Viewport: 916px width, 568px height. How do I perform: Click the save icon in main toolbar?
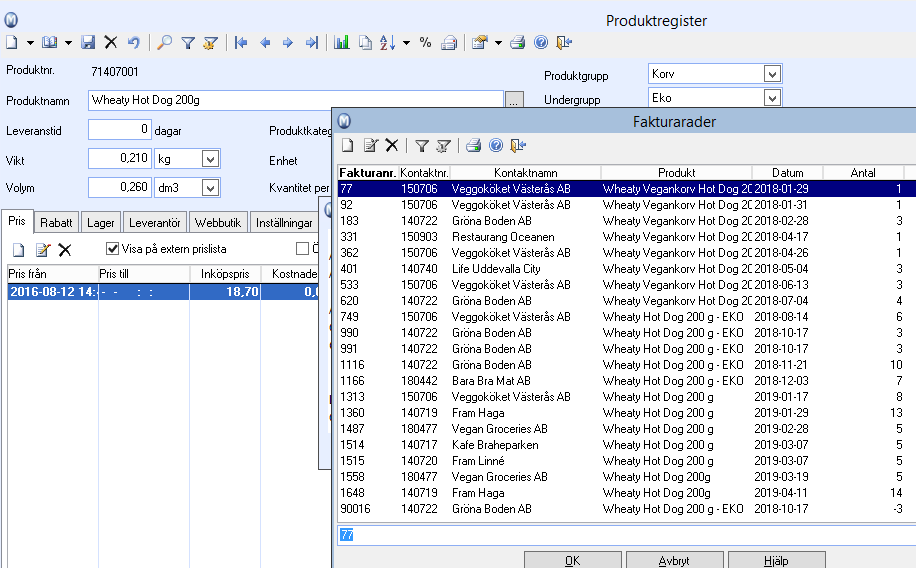point(88,43)
